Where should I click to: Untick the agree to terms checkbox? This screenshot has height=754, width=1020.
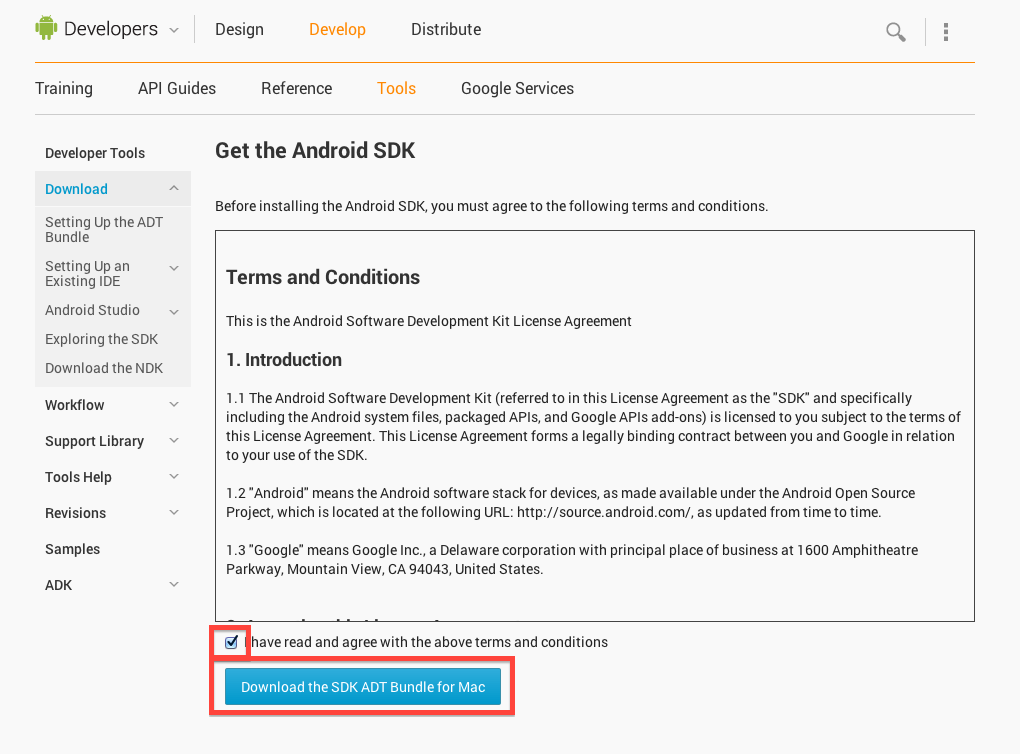[231, 642]
